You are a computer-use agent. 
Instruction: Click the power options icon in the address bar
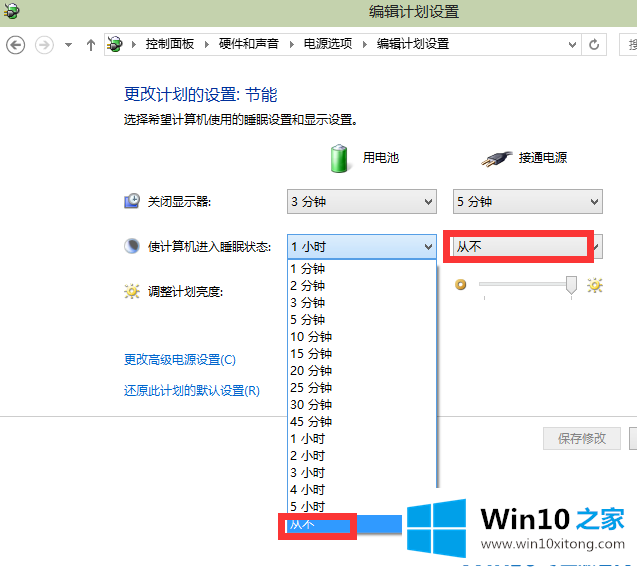(x=115, y=44)
